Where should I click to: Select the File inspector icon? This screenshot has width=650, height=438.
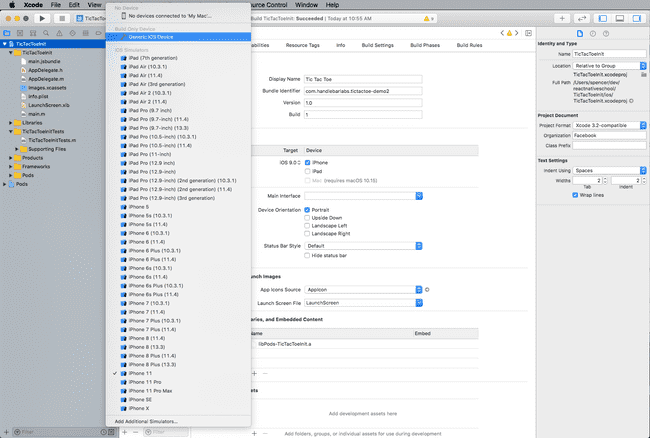coord(580,34)
